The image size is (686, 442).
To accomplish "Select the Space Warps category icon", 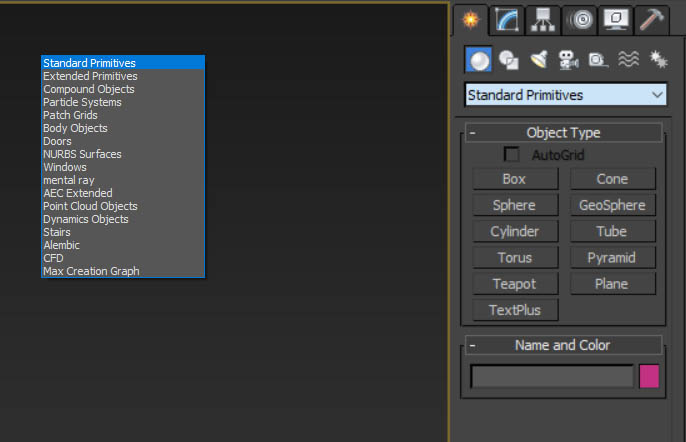I will coord(628,60).
